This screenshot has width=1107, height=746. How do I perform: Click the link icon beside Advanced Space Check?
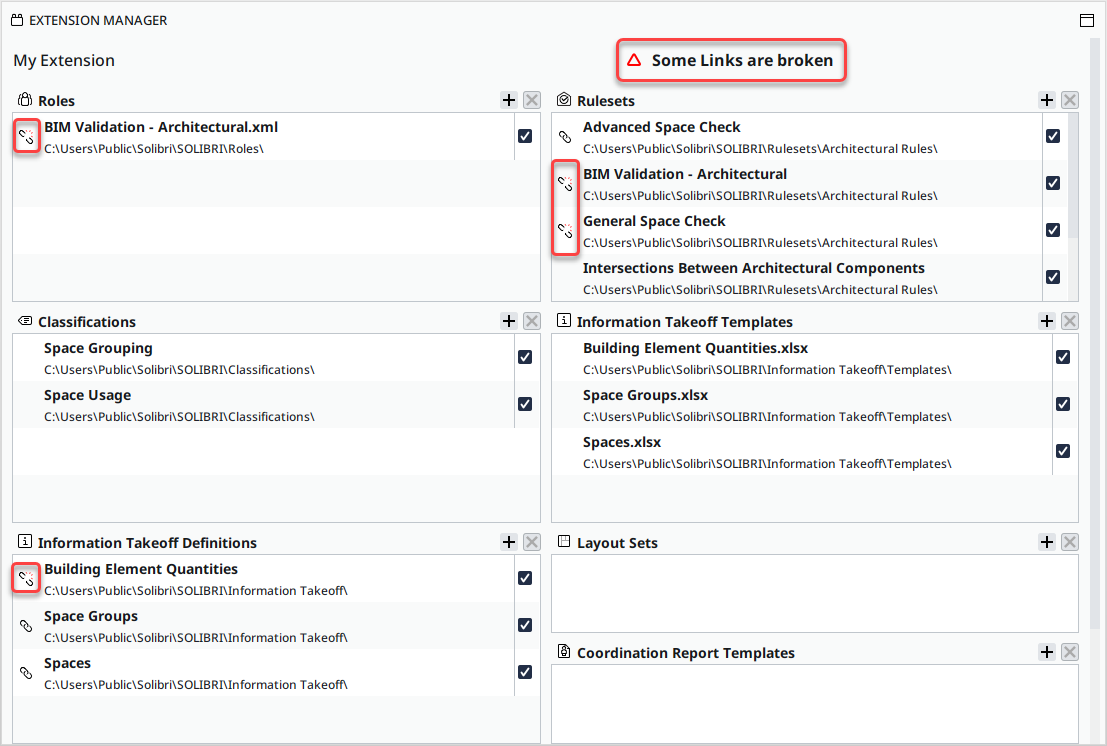(x=565, y=136)
